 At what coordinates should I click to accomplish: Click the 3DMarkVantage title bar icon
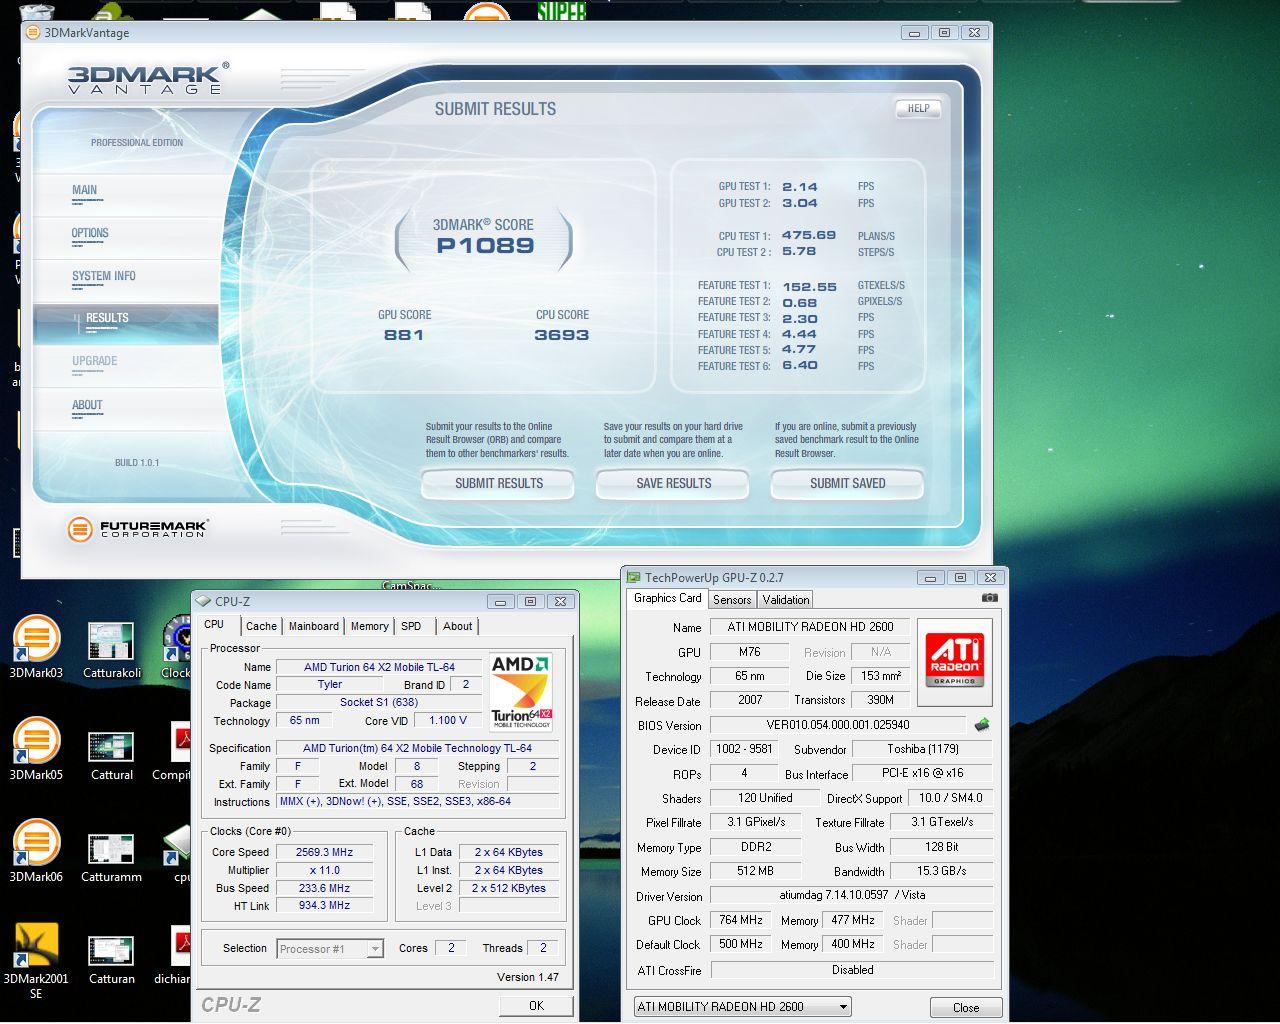click(32, 32)
